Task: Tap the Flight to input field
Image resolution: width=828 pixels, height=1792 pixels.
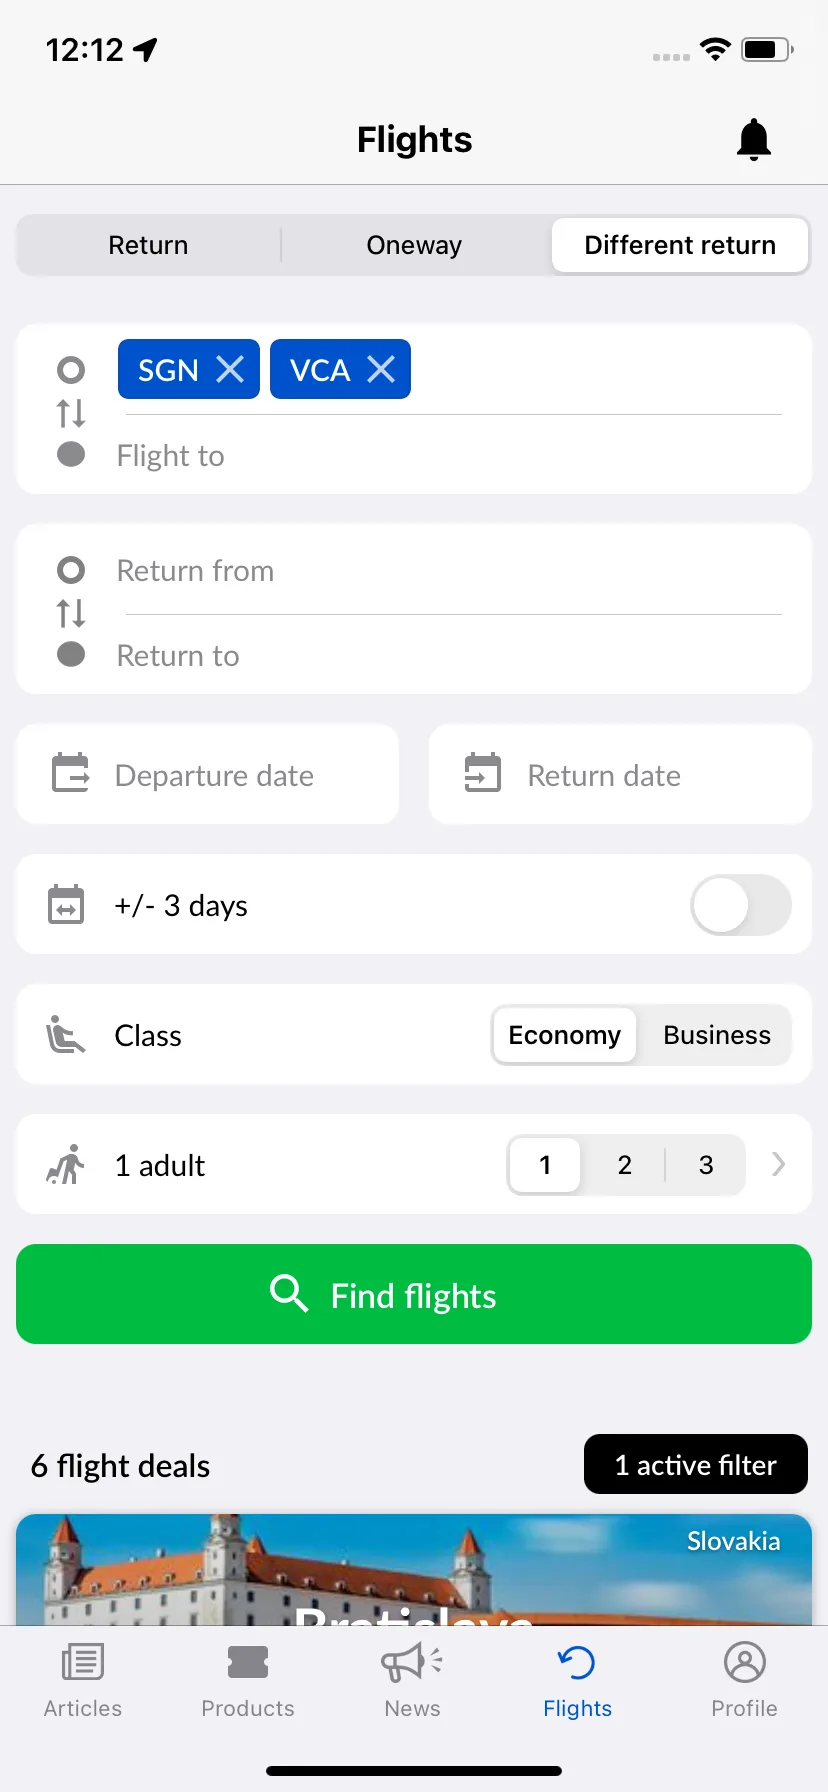Action: coord(450,456)
